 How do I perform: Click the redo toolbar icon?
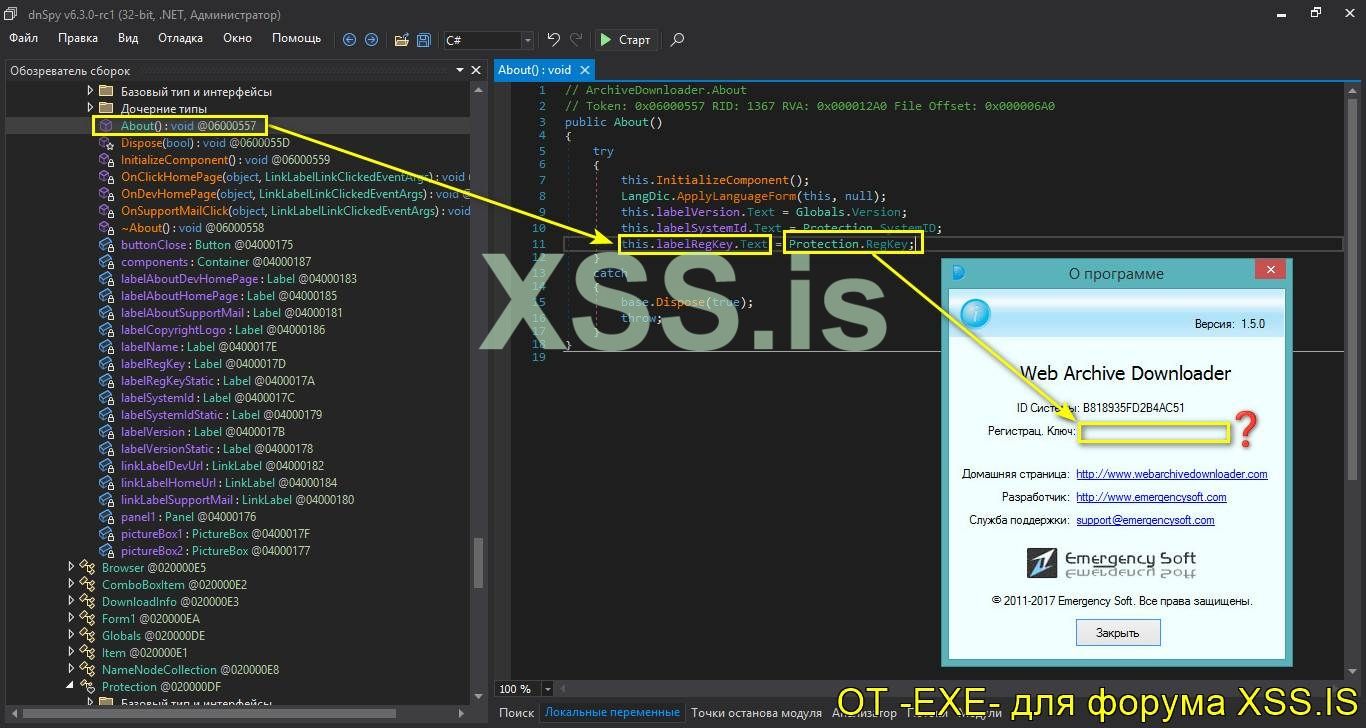pyautogui.click(x=576, y=40)
